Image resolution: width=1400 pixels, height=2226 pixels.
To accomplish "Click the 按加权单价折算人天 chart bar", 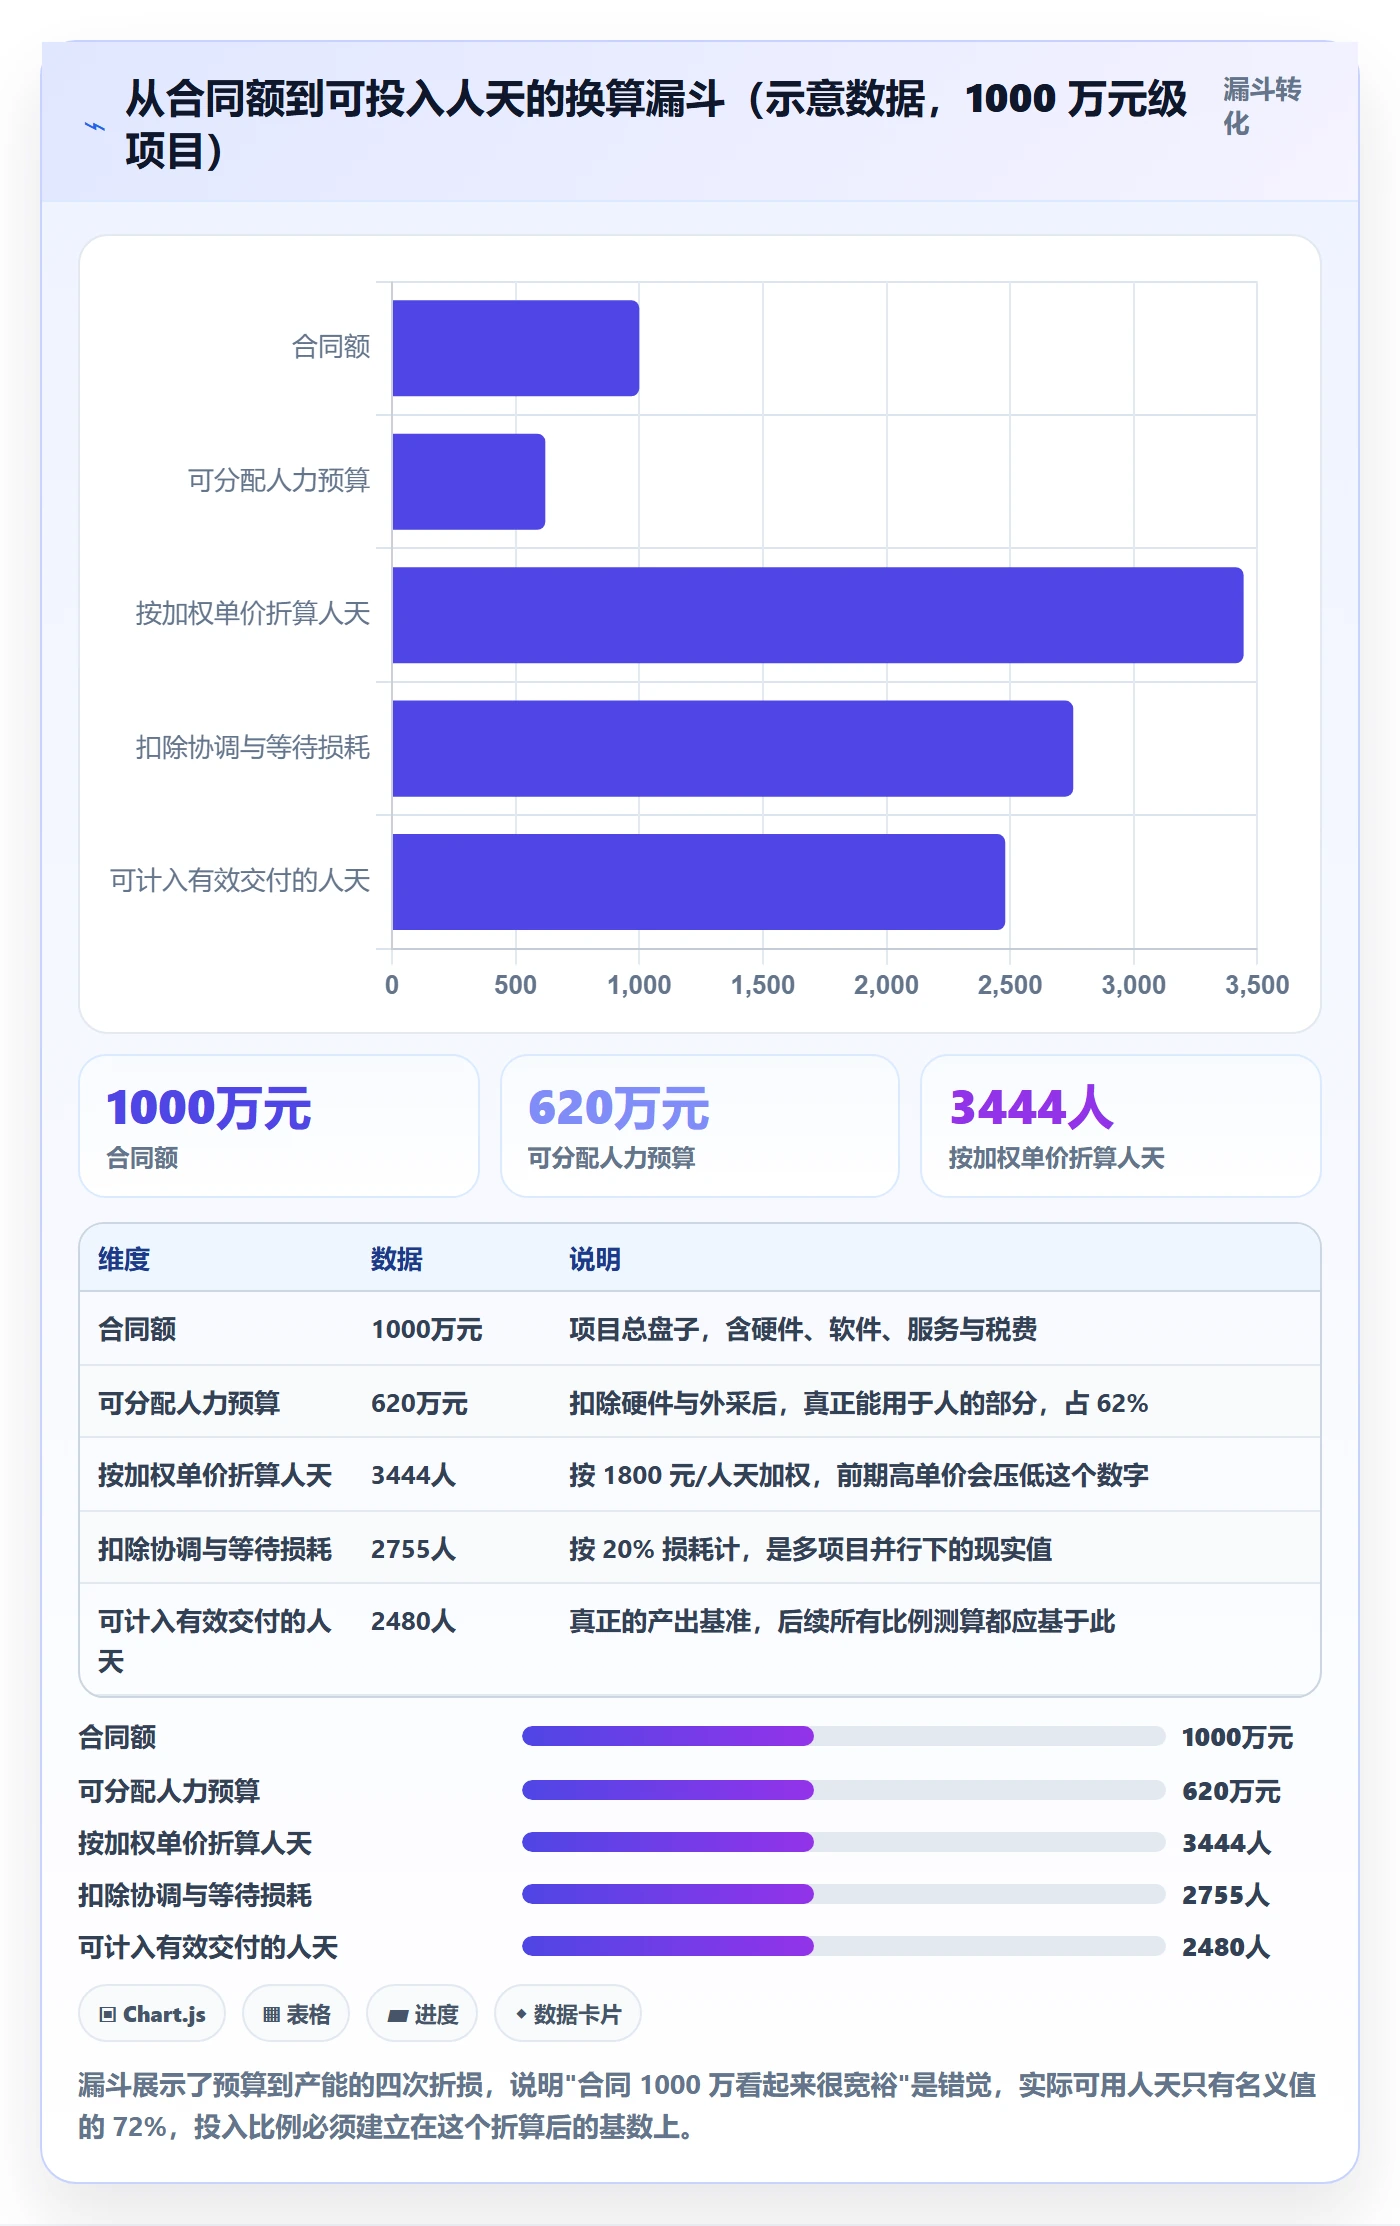I will [817, 615].
